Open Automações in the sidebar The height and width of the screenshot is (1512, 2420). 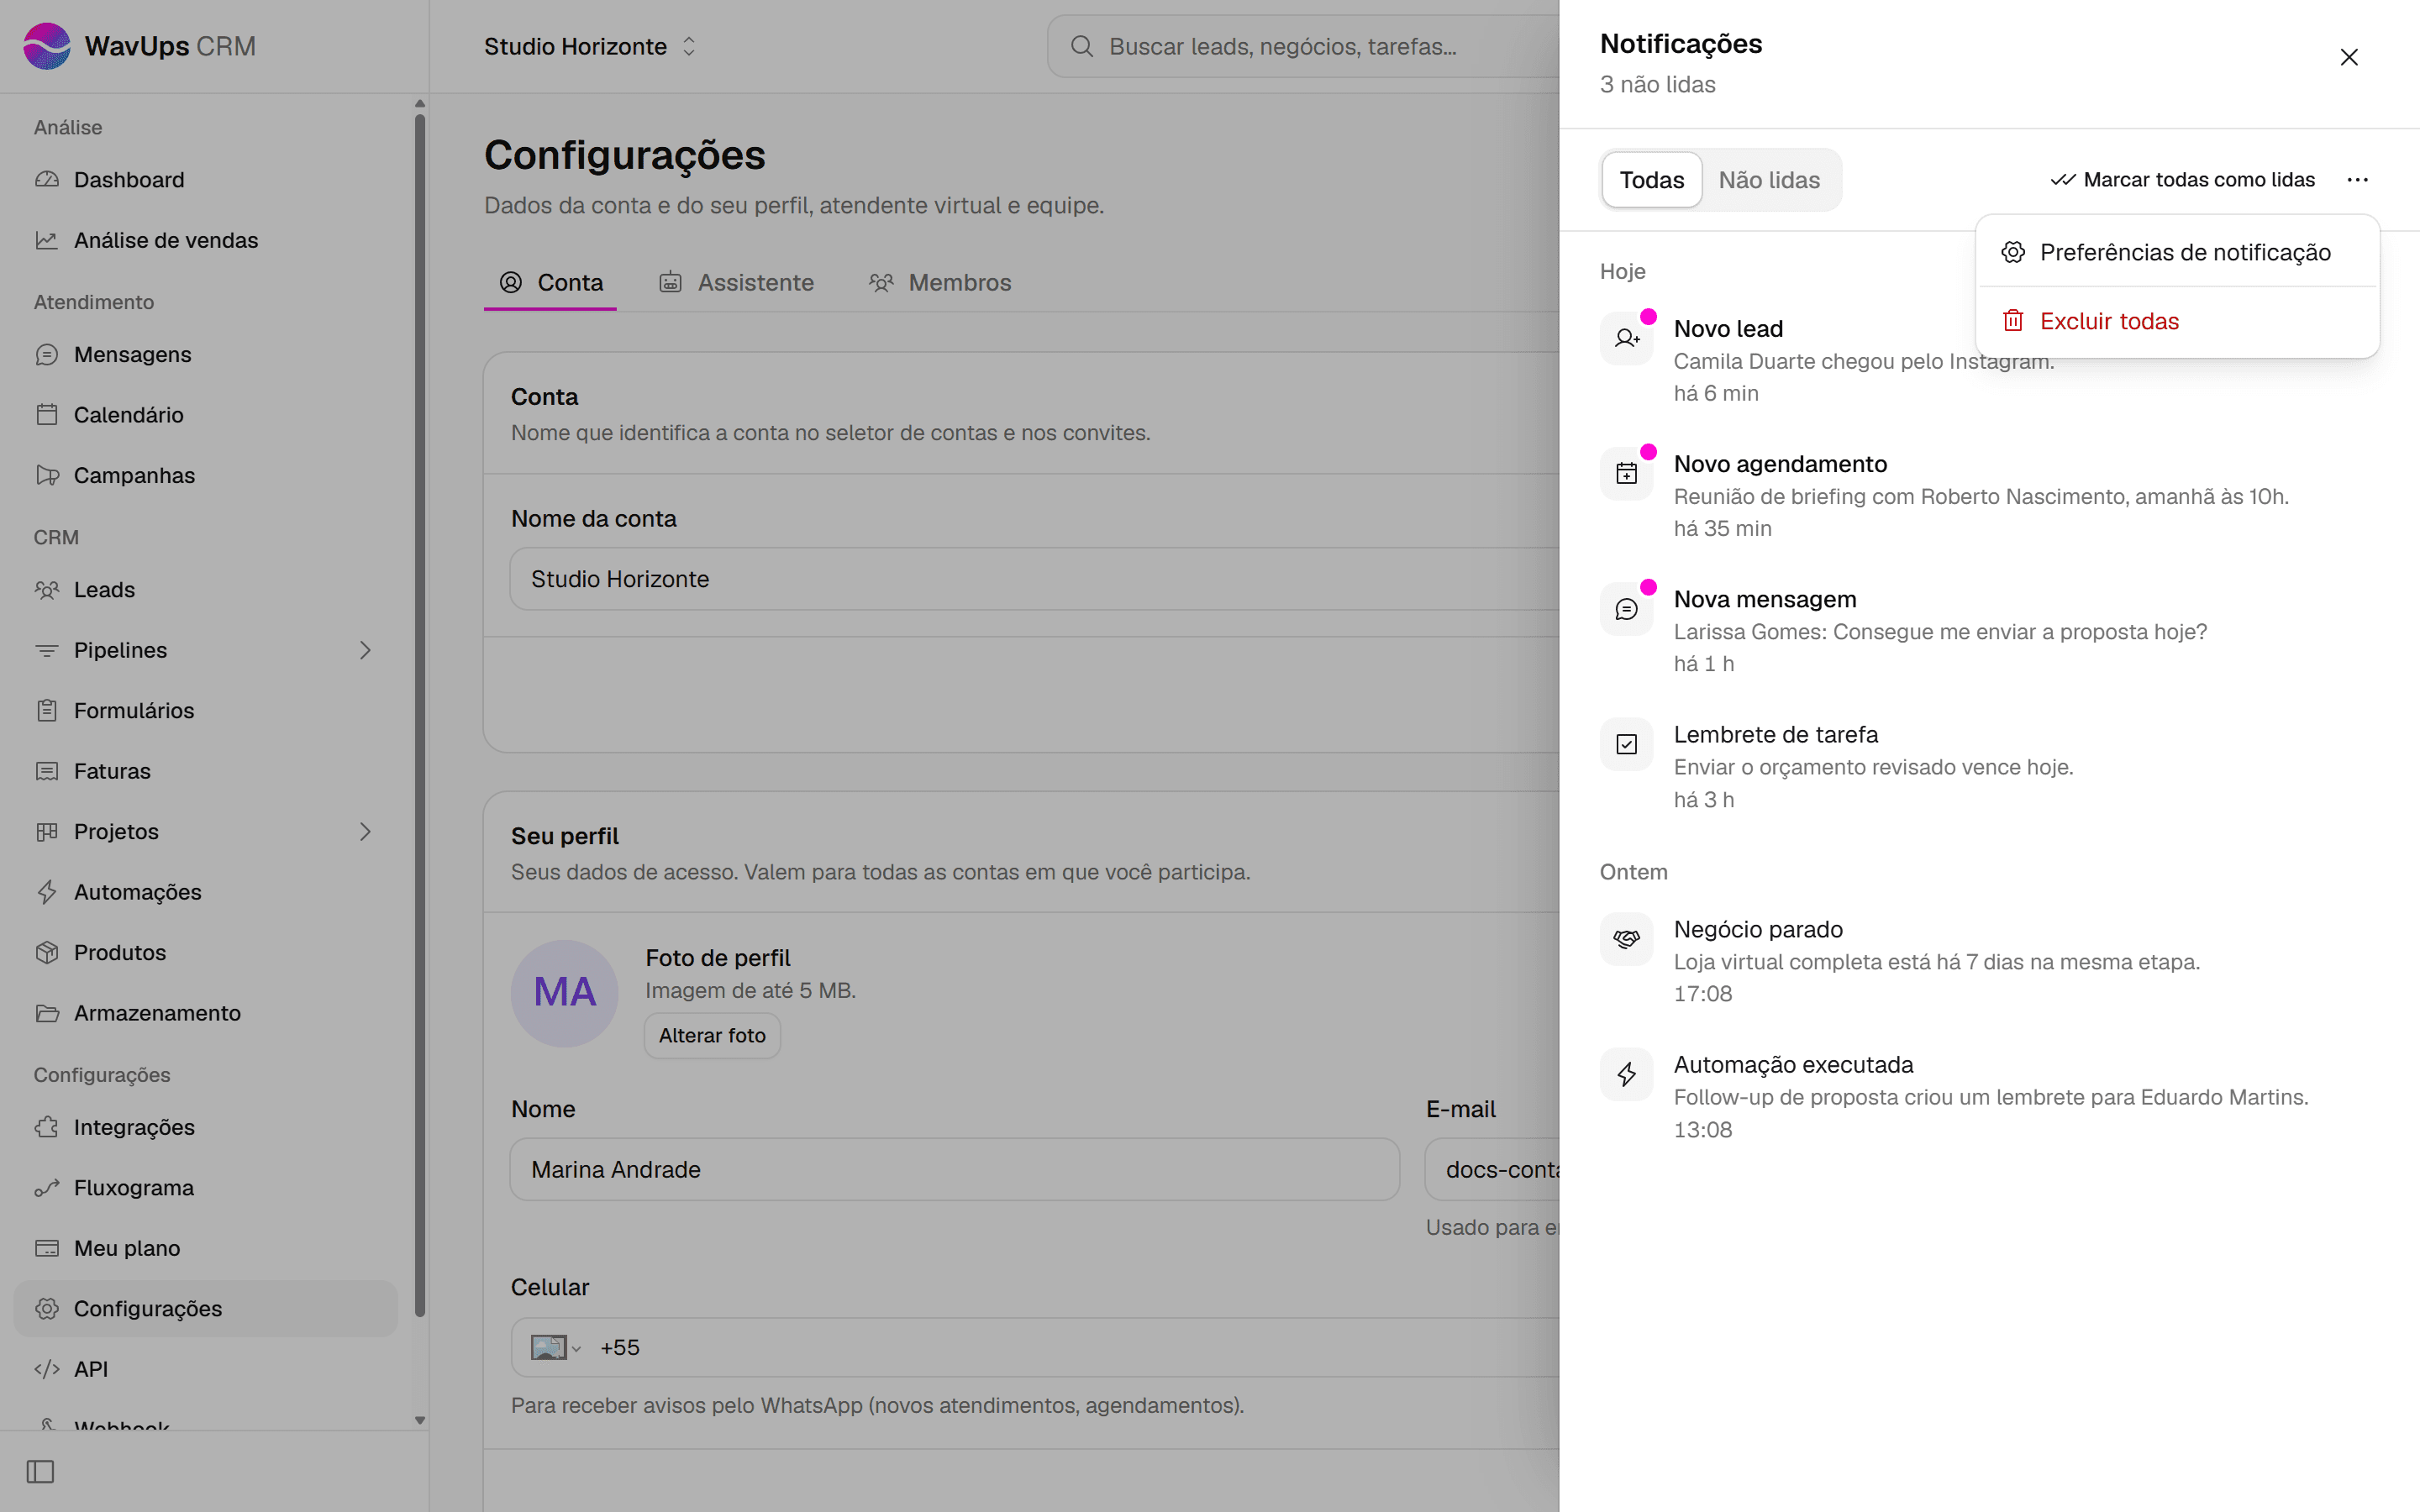pos(205,892)
